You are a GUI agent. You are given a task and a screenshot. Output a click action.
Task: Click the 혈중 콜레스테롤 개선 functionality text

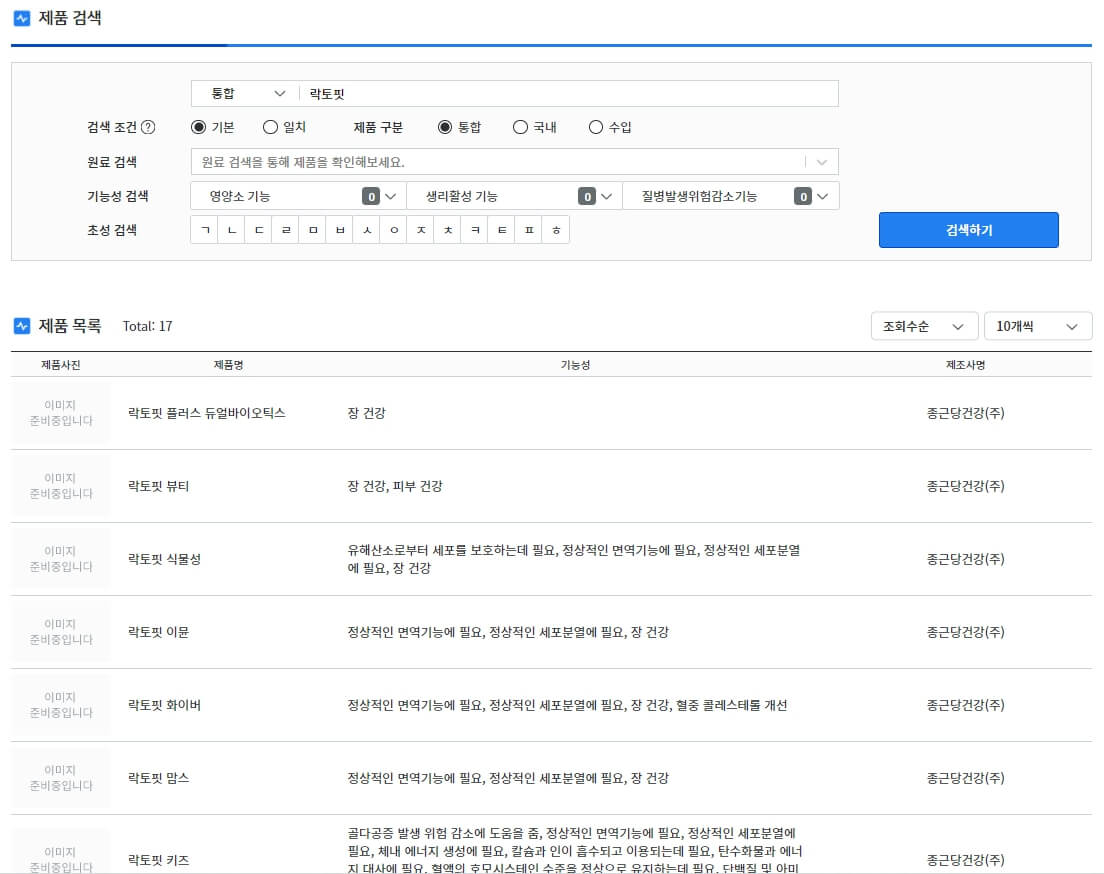click(x=732, y=706)
